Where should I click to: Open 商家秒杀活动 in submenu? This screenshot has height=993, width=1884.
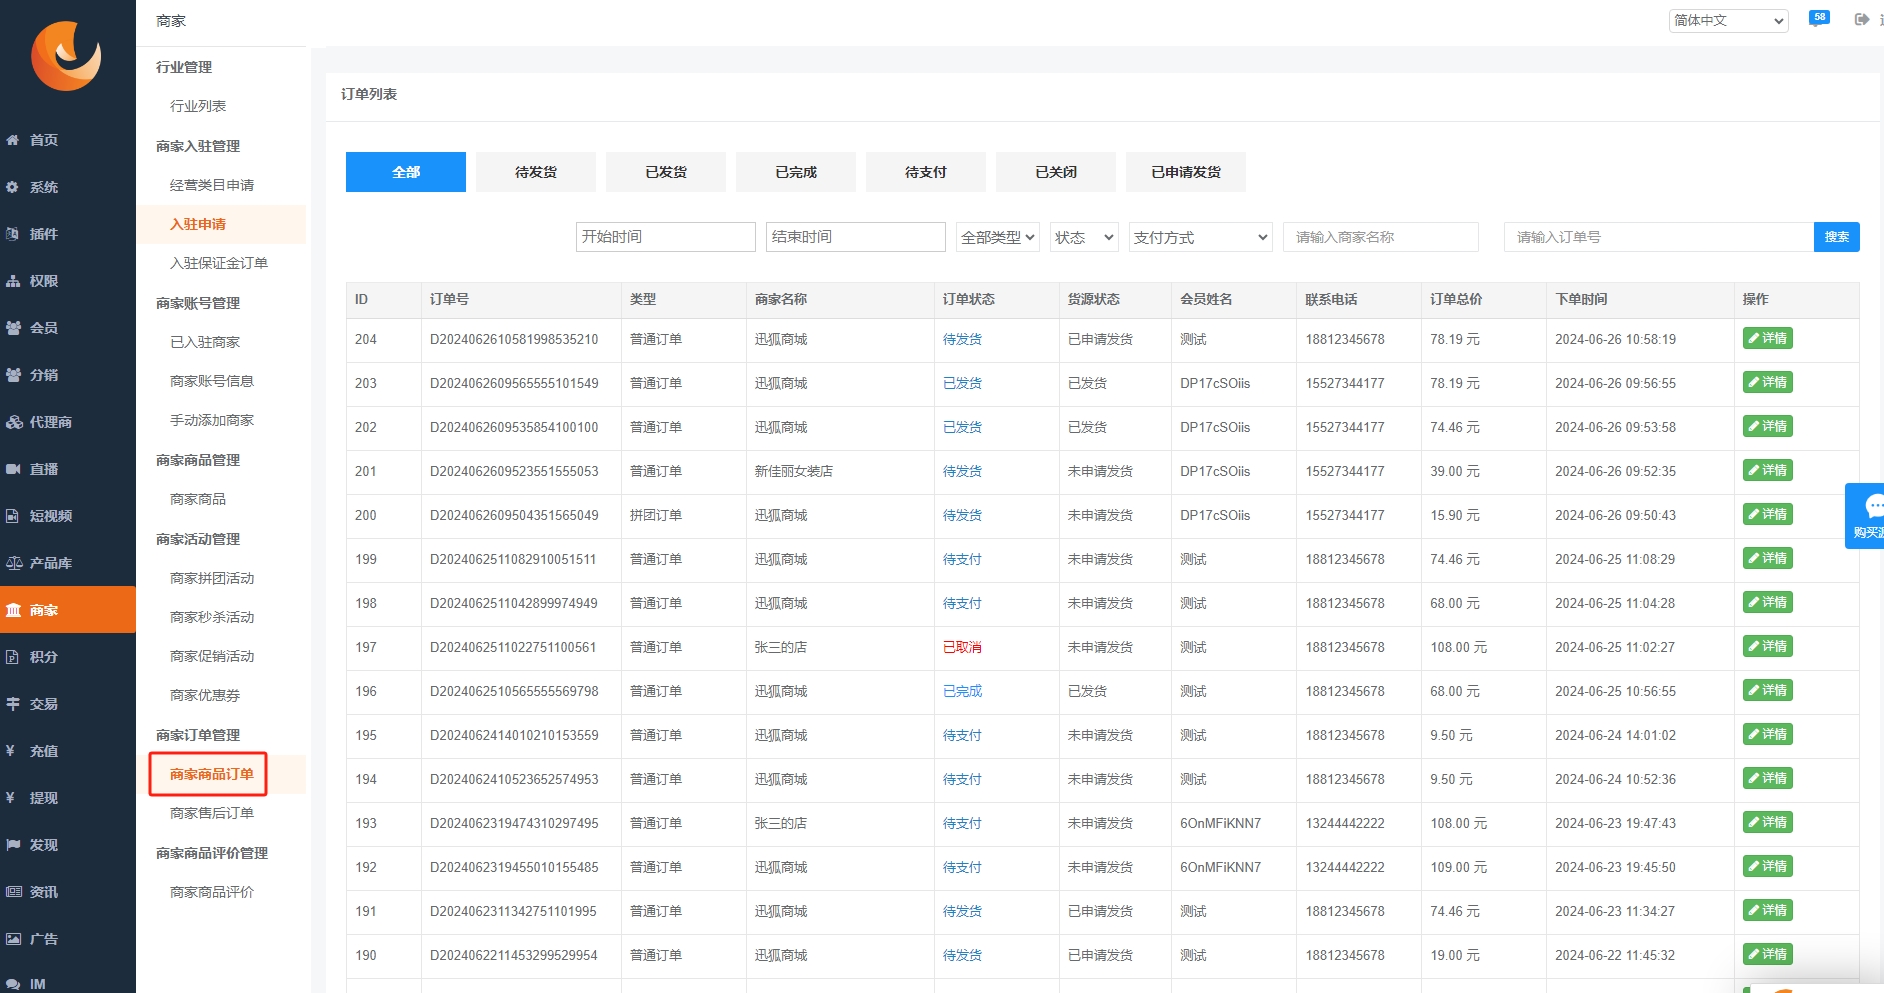212,617
